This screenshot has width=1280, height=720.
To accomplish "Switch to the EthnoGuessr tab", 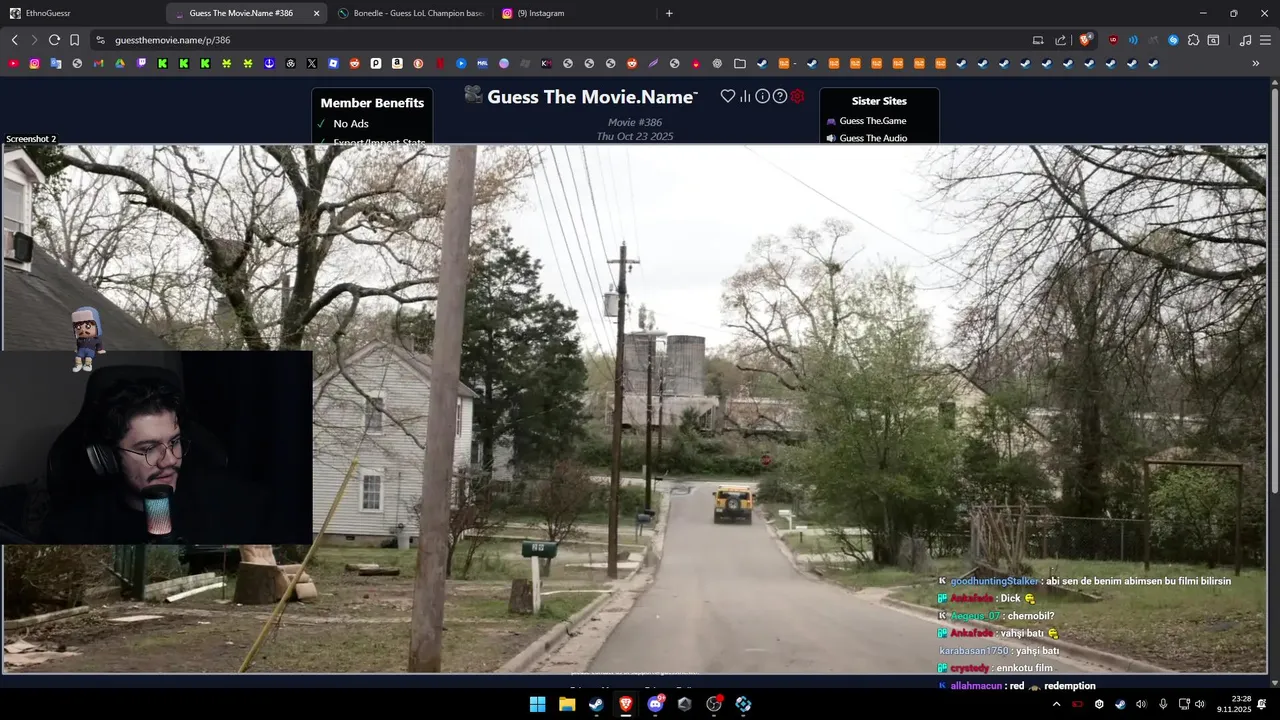I will coord(82,13).
